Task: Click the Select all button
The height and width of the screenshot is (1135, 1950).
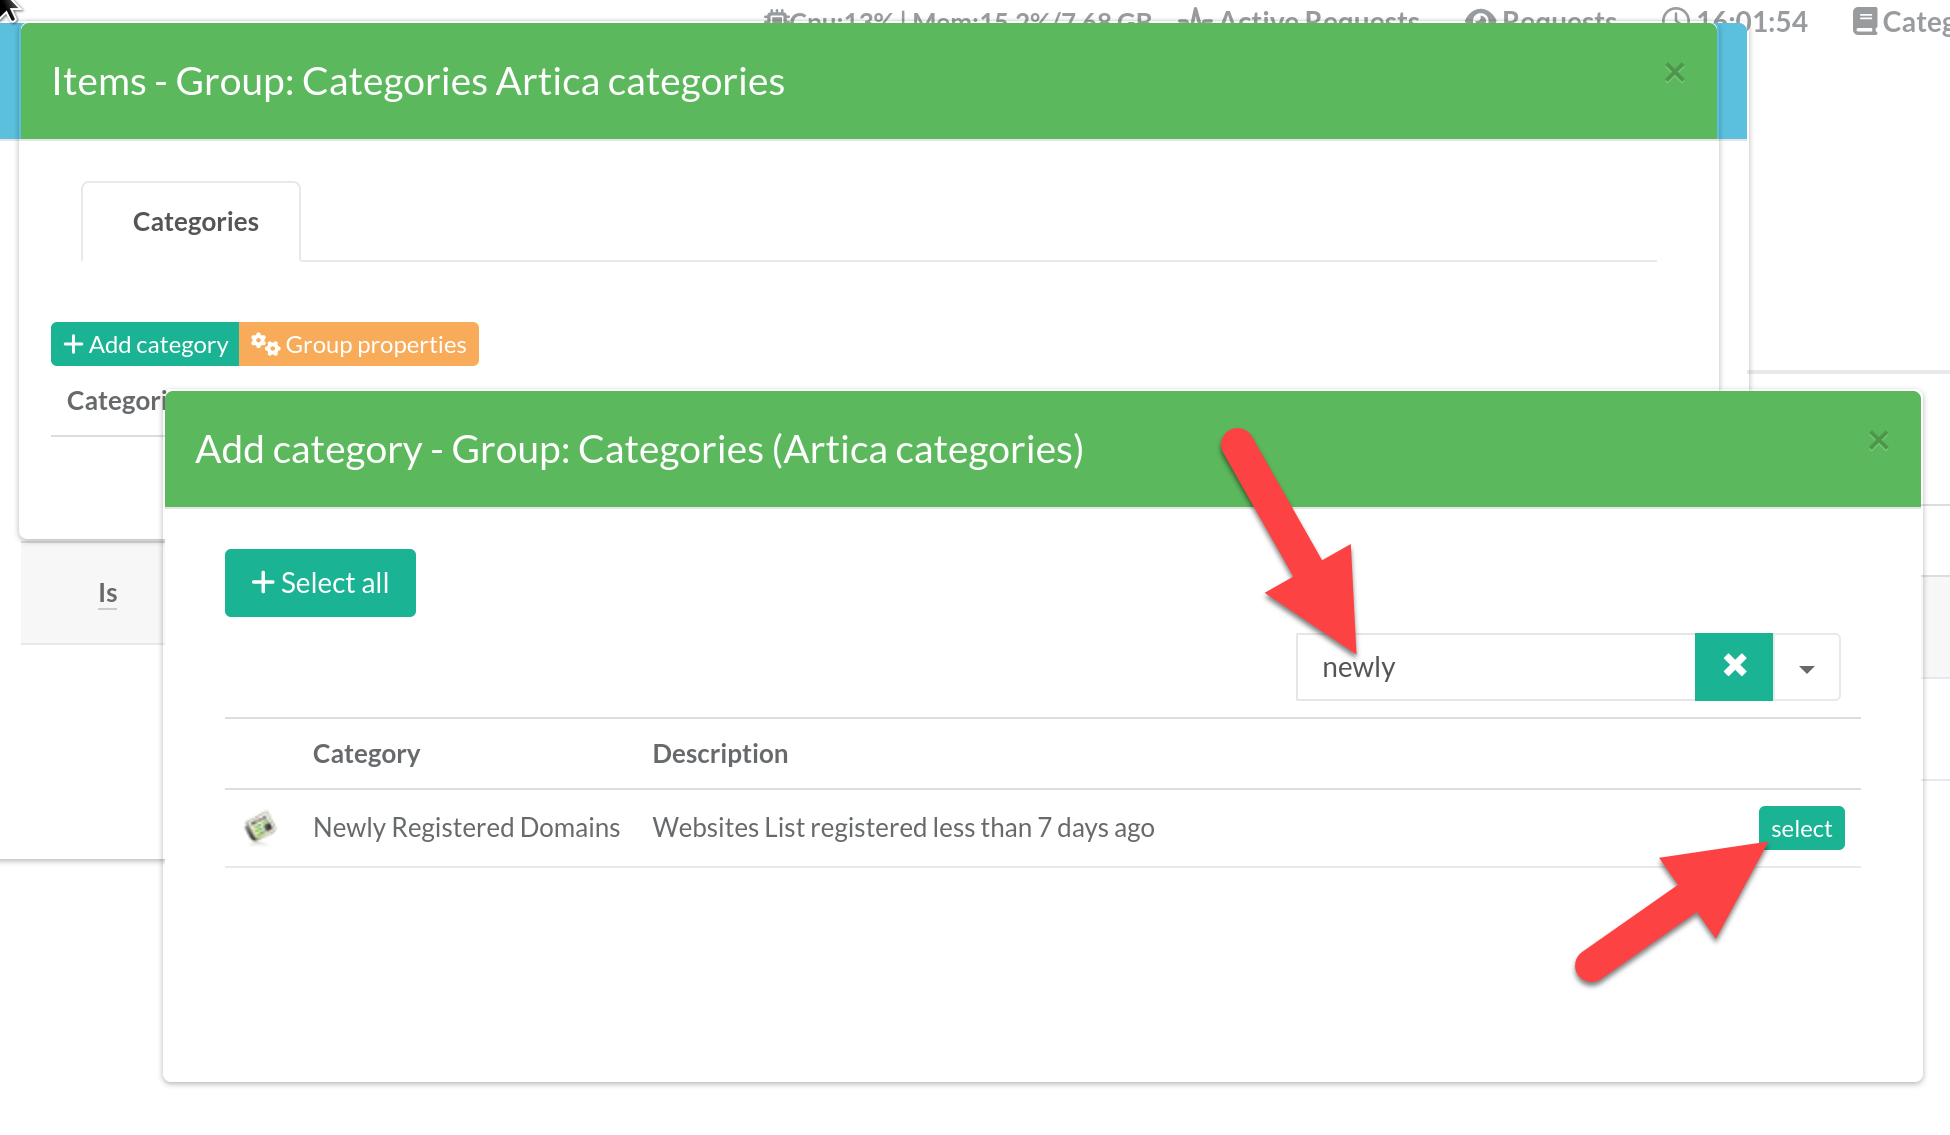Action: 320,583
